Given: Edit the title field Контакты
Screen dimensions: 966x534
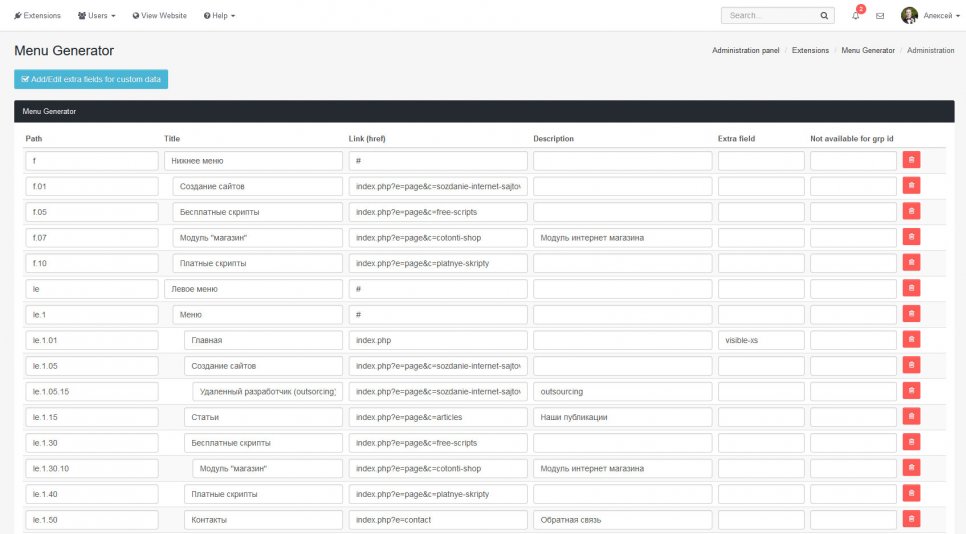Looking at the screenshot, I should tap(263, 520).
